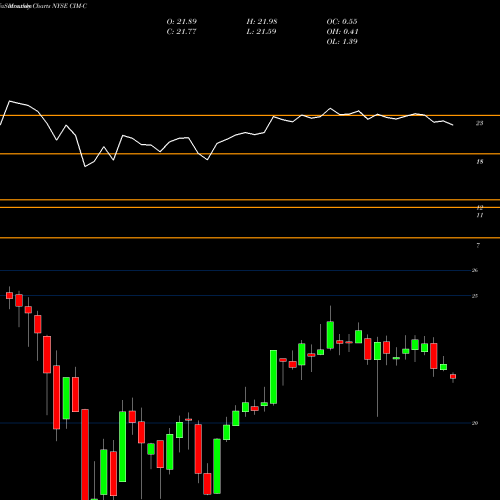
Task: Select the open price 'O: 21.89'
Action: 182,22
